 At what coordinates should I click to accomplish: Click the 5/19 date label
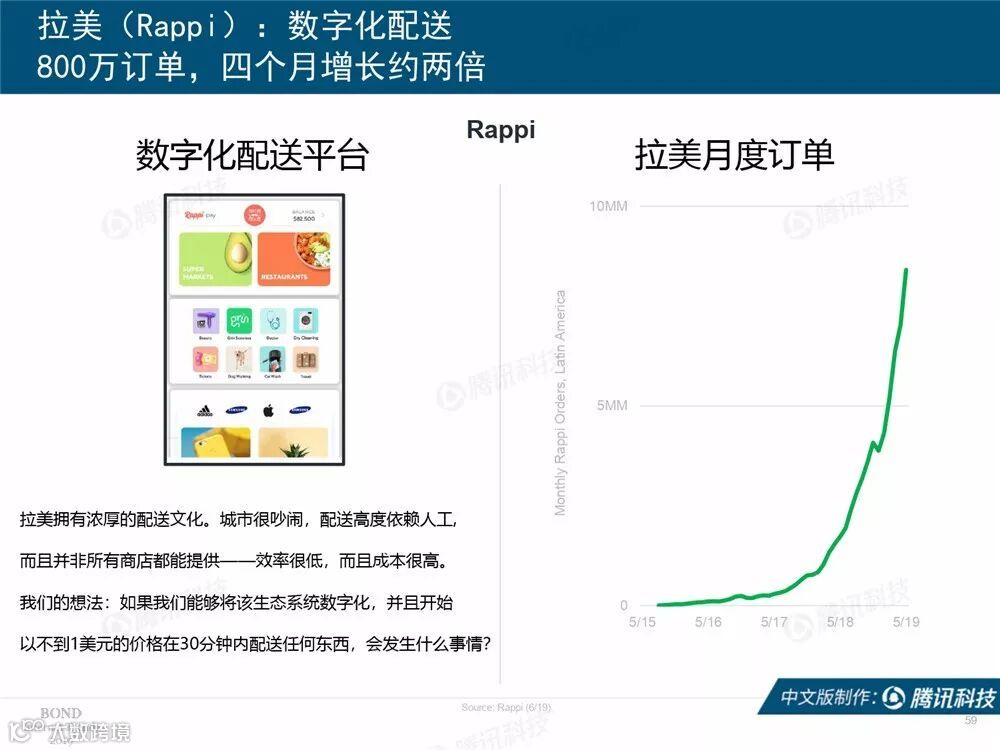(x=906, y=622)
